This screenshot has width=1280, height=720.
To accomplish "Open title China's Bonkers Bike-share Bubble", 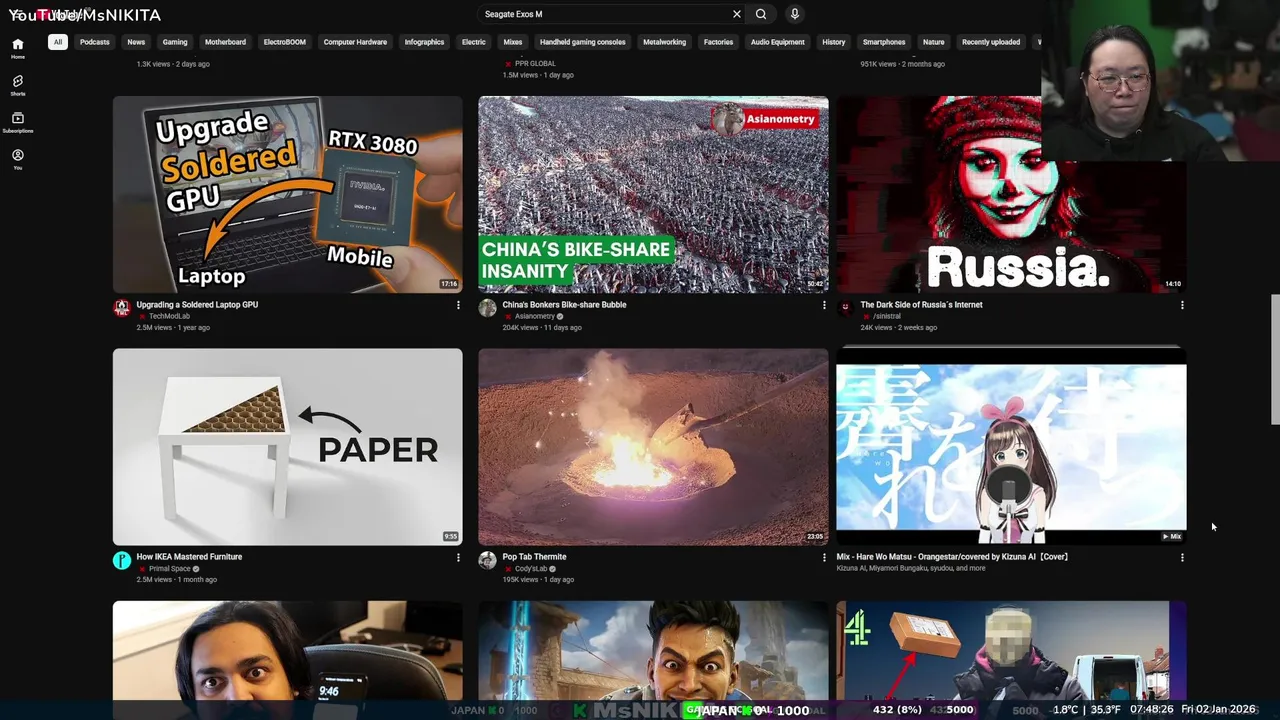I will 564,305.
